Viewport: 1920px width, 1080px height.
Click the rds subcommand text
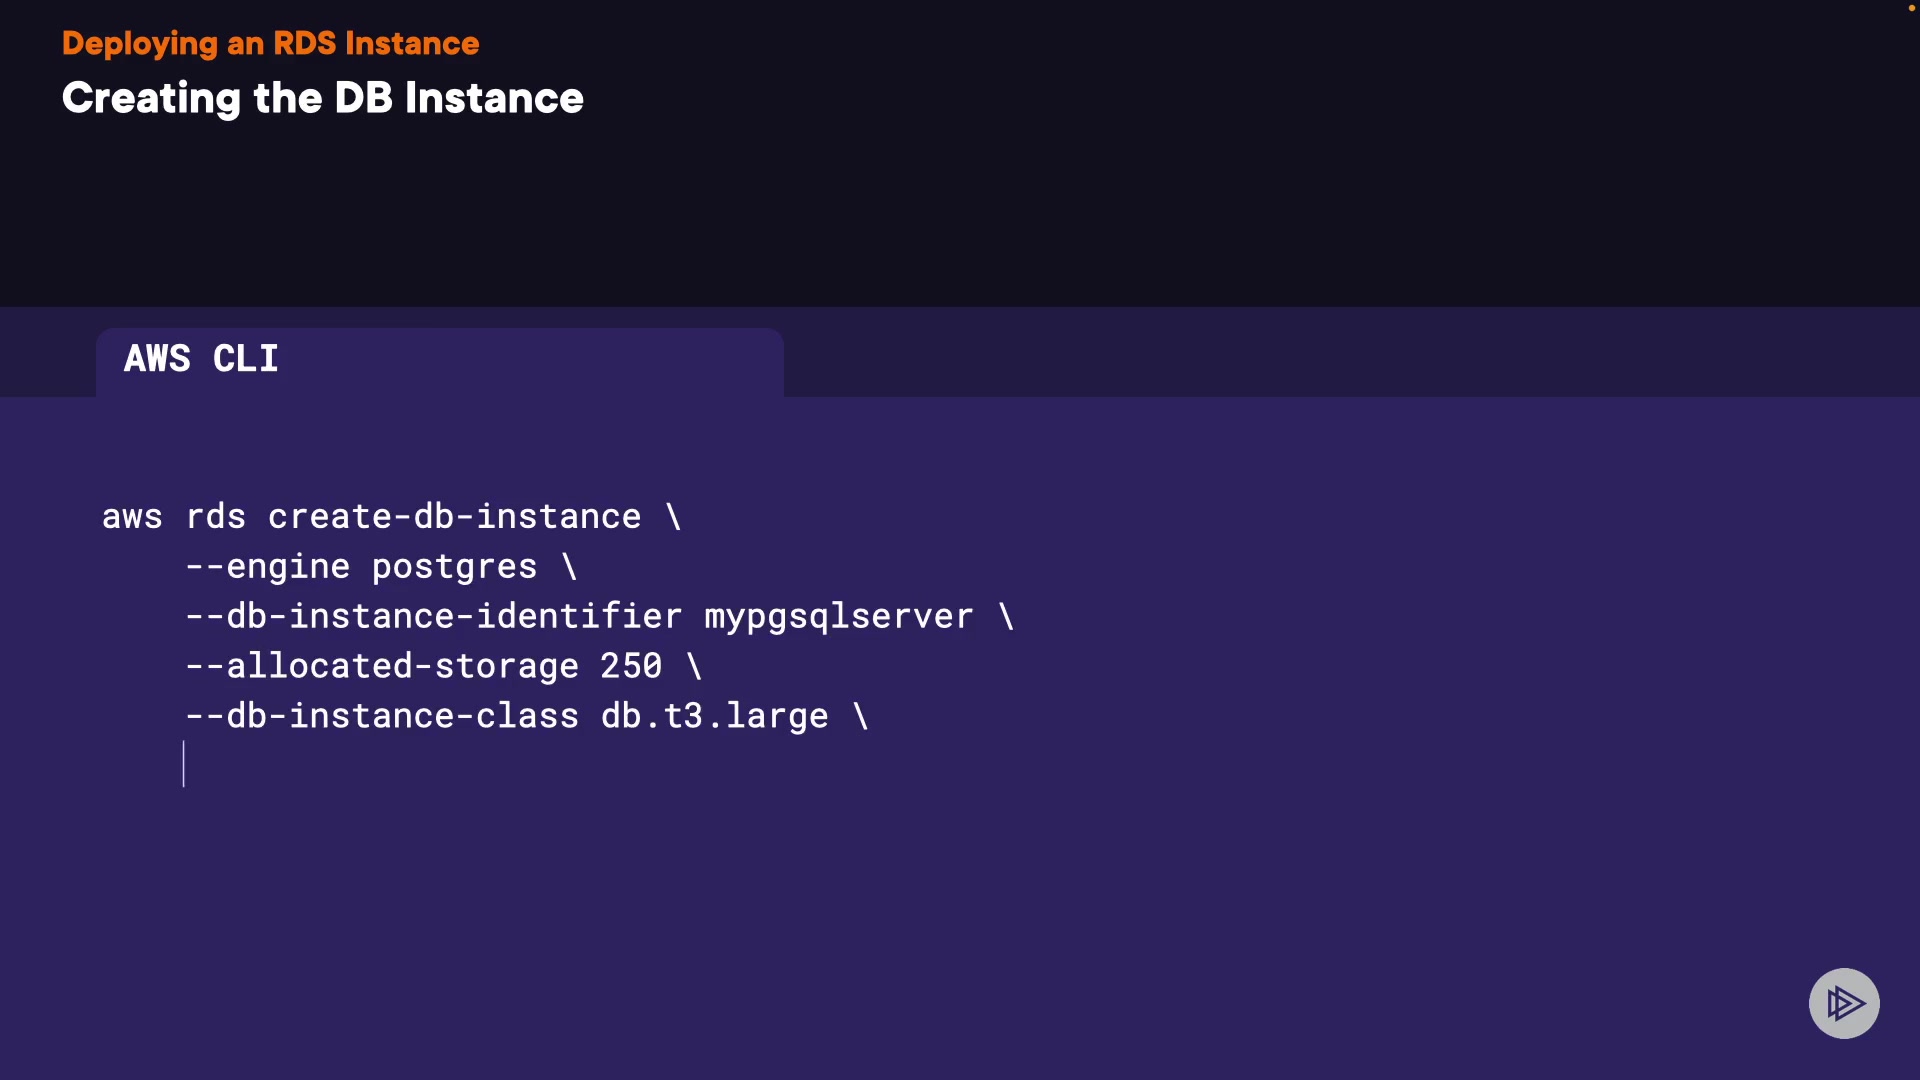point(216,517)
